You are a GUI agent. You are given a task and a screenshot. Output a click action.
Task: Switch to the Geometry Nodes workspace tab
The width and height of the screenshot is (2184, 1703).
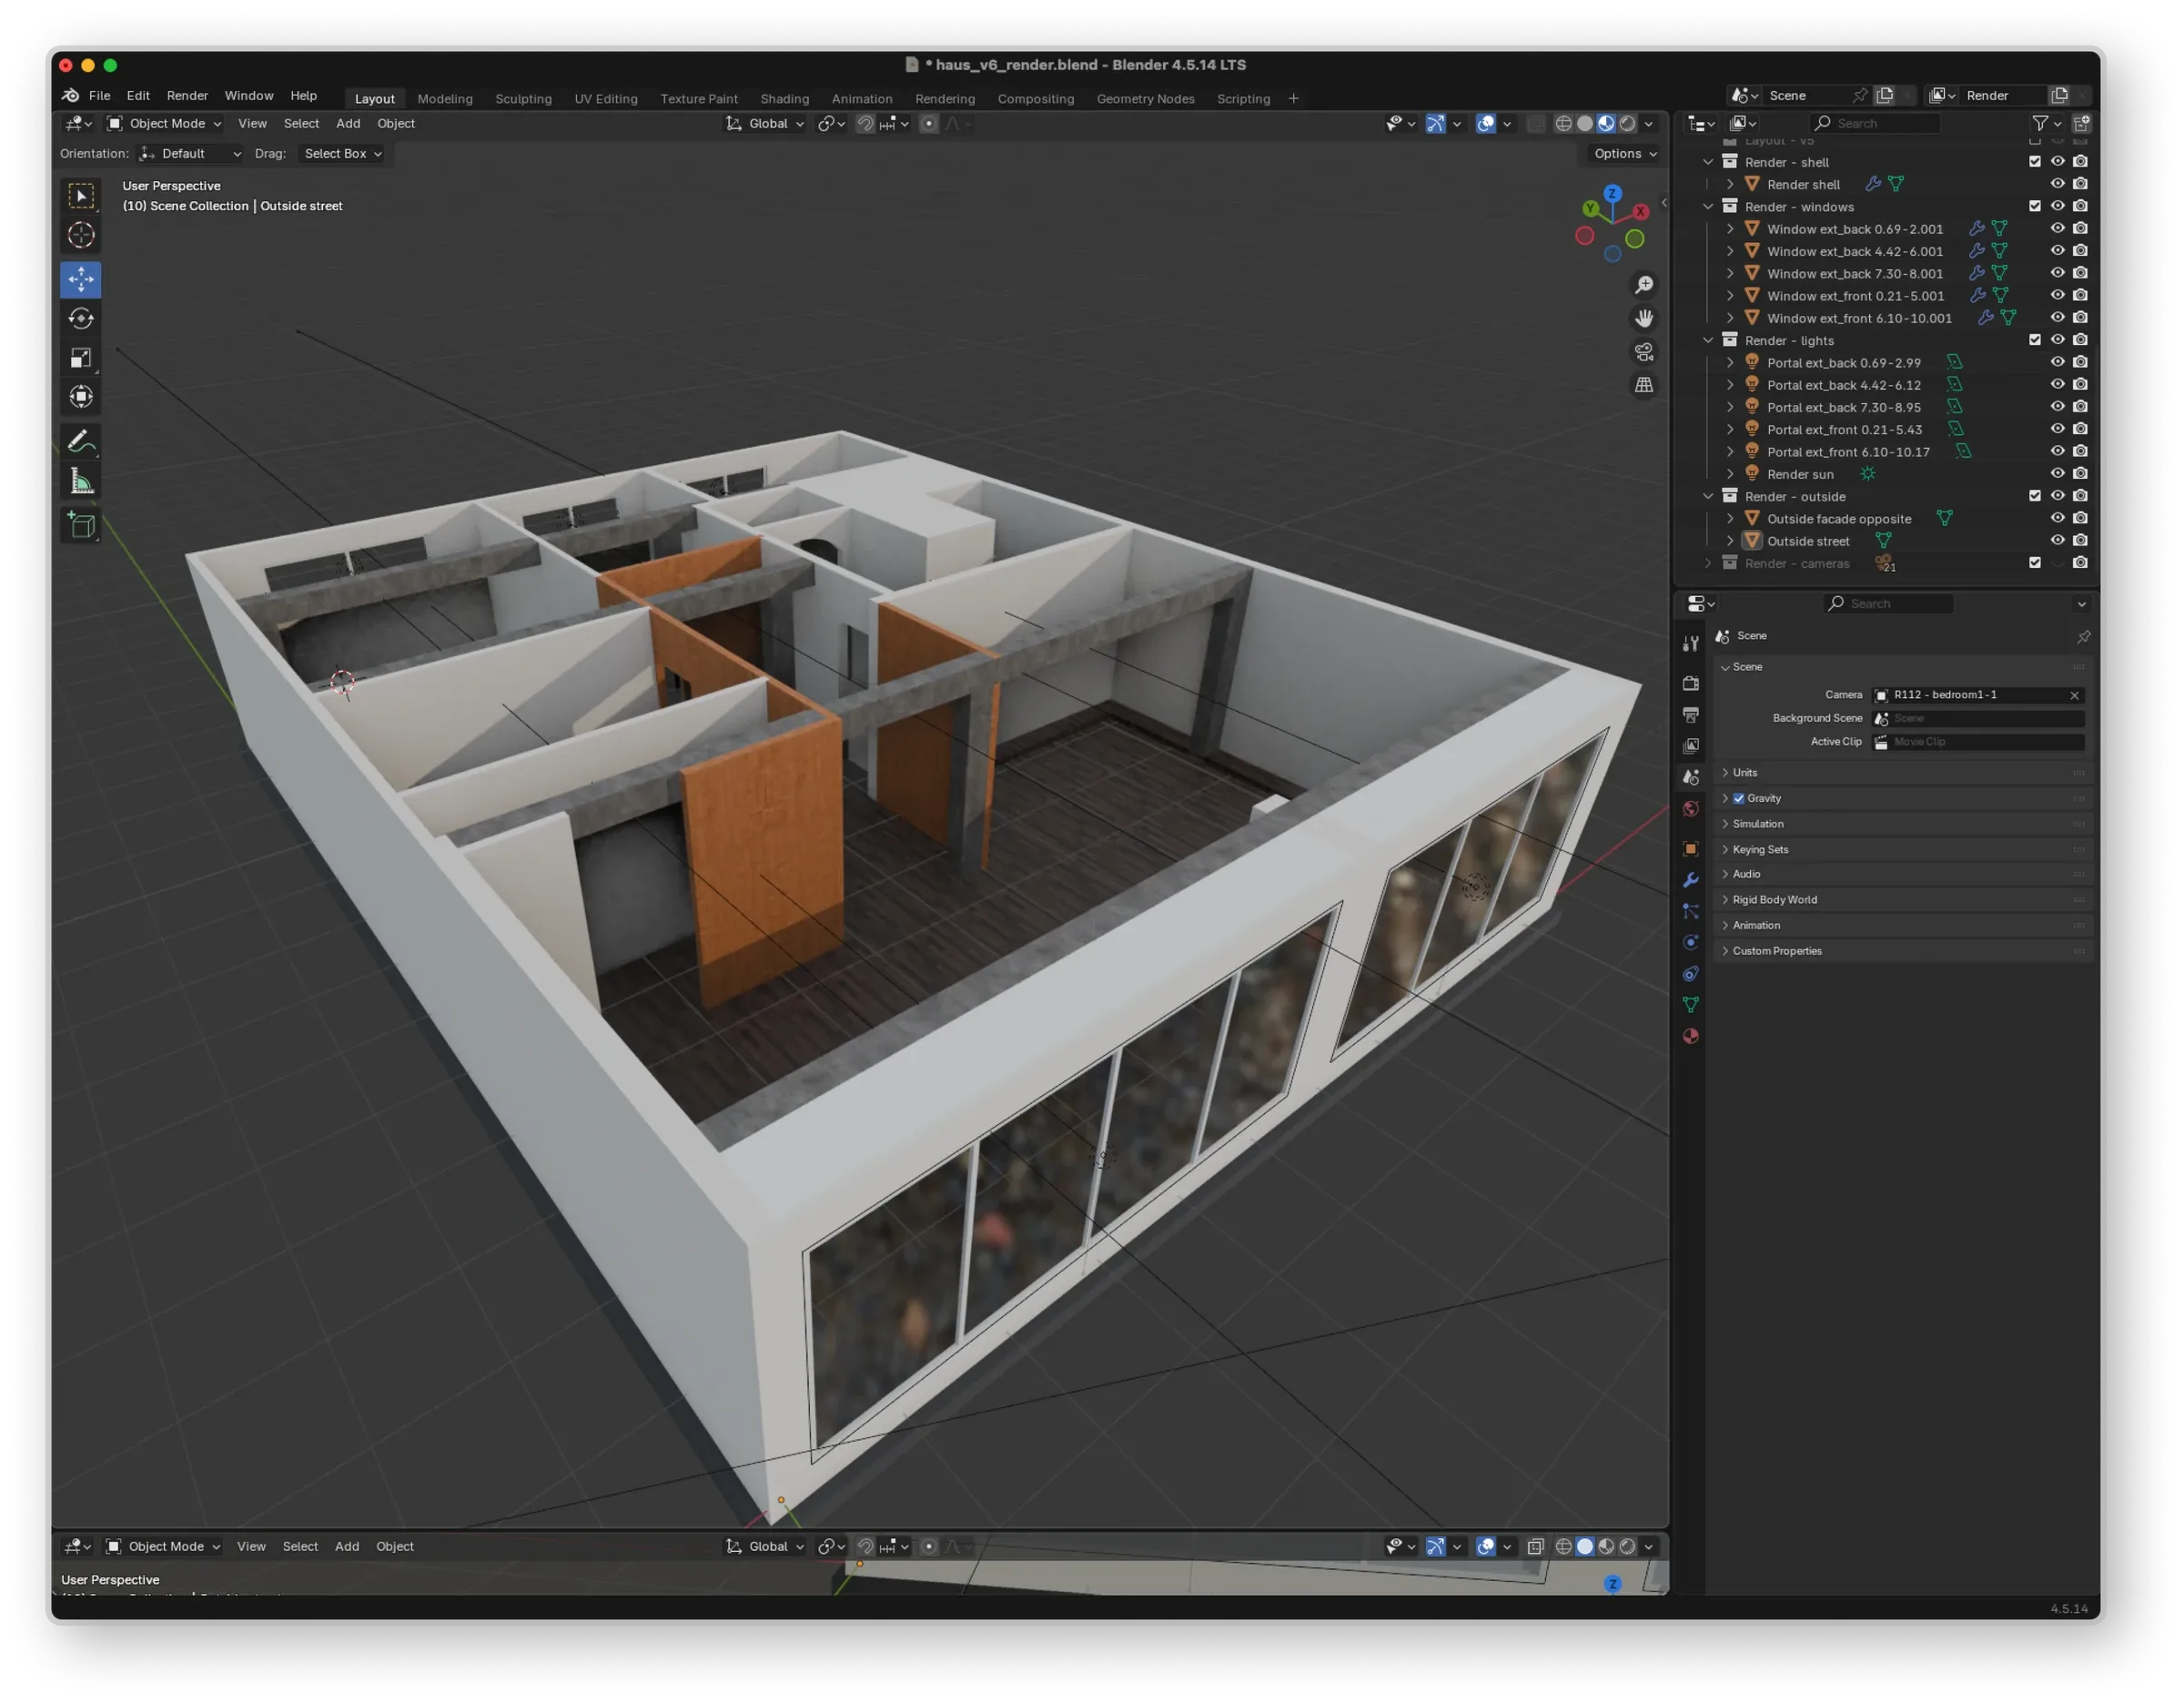[x=1146, y=98]
